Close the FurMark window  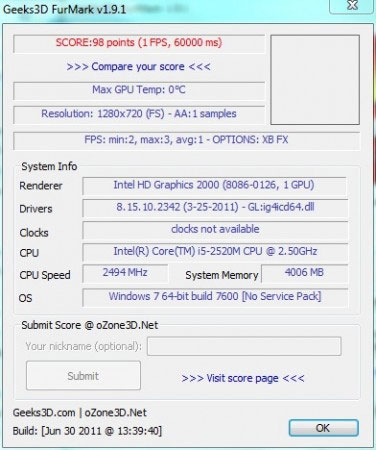pos(352,5)
